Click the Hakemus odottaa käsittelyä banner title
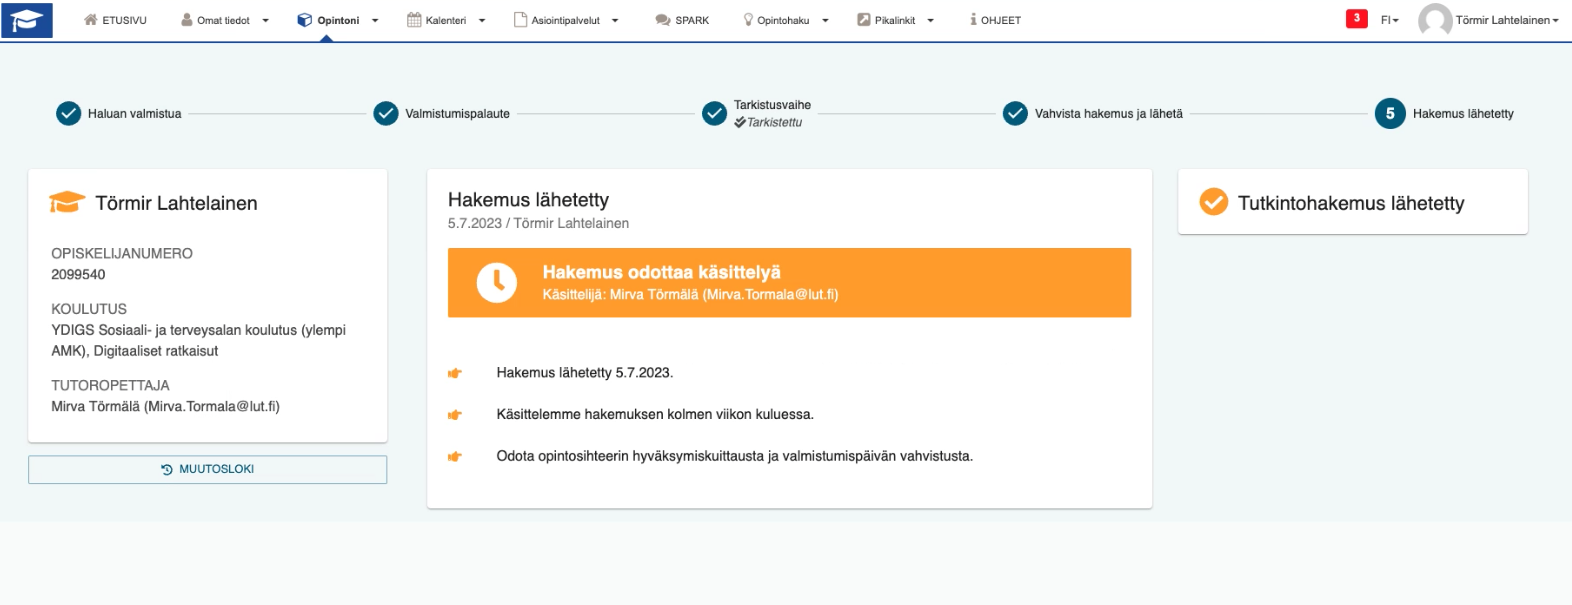Viewport: 1572px width, 605px height. point(661,272)
